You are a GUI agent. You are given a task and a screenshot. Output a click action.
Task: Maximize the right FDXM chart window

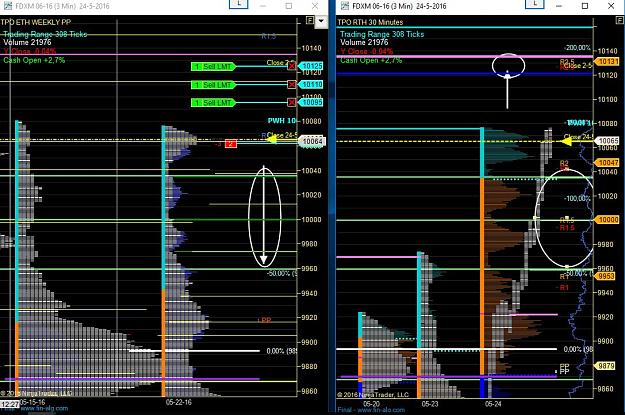click(585, 6)
